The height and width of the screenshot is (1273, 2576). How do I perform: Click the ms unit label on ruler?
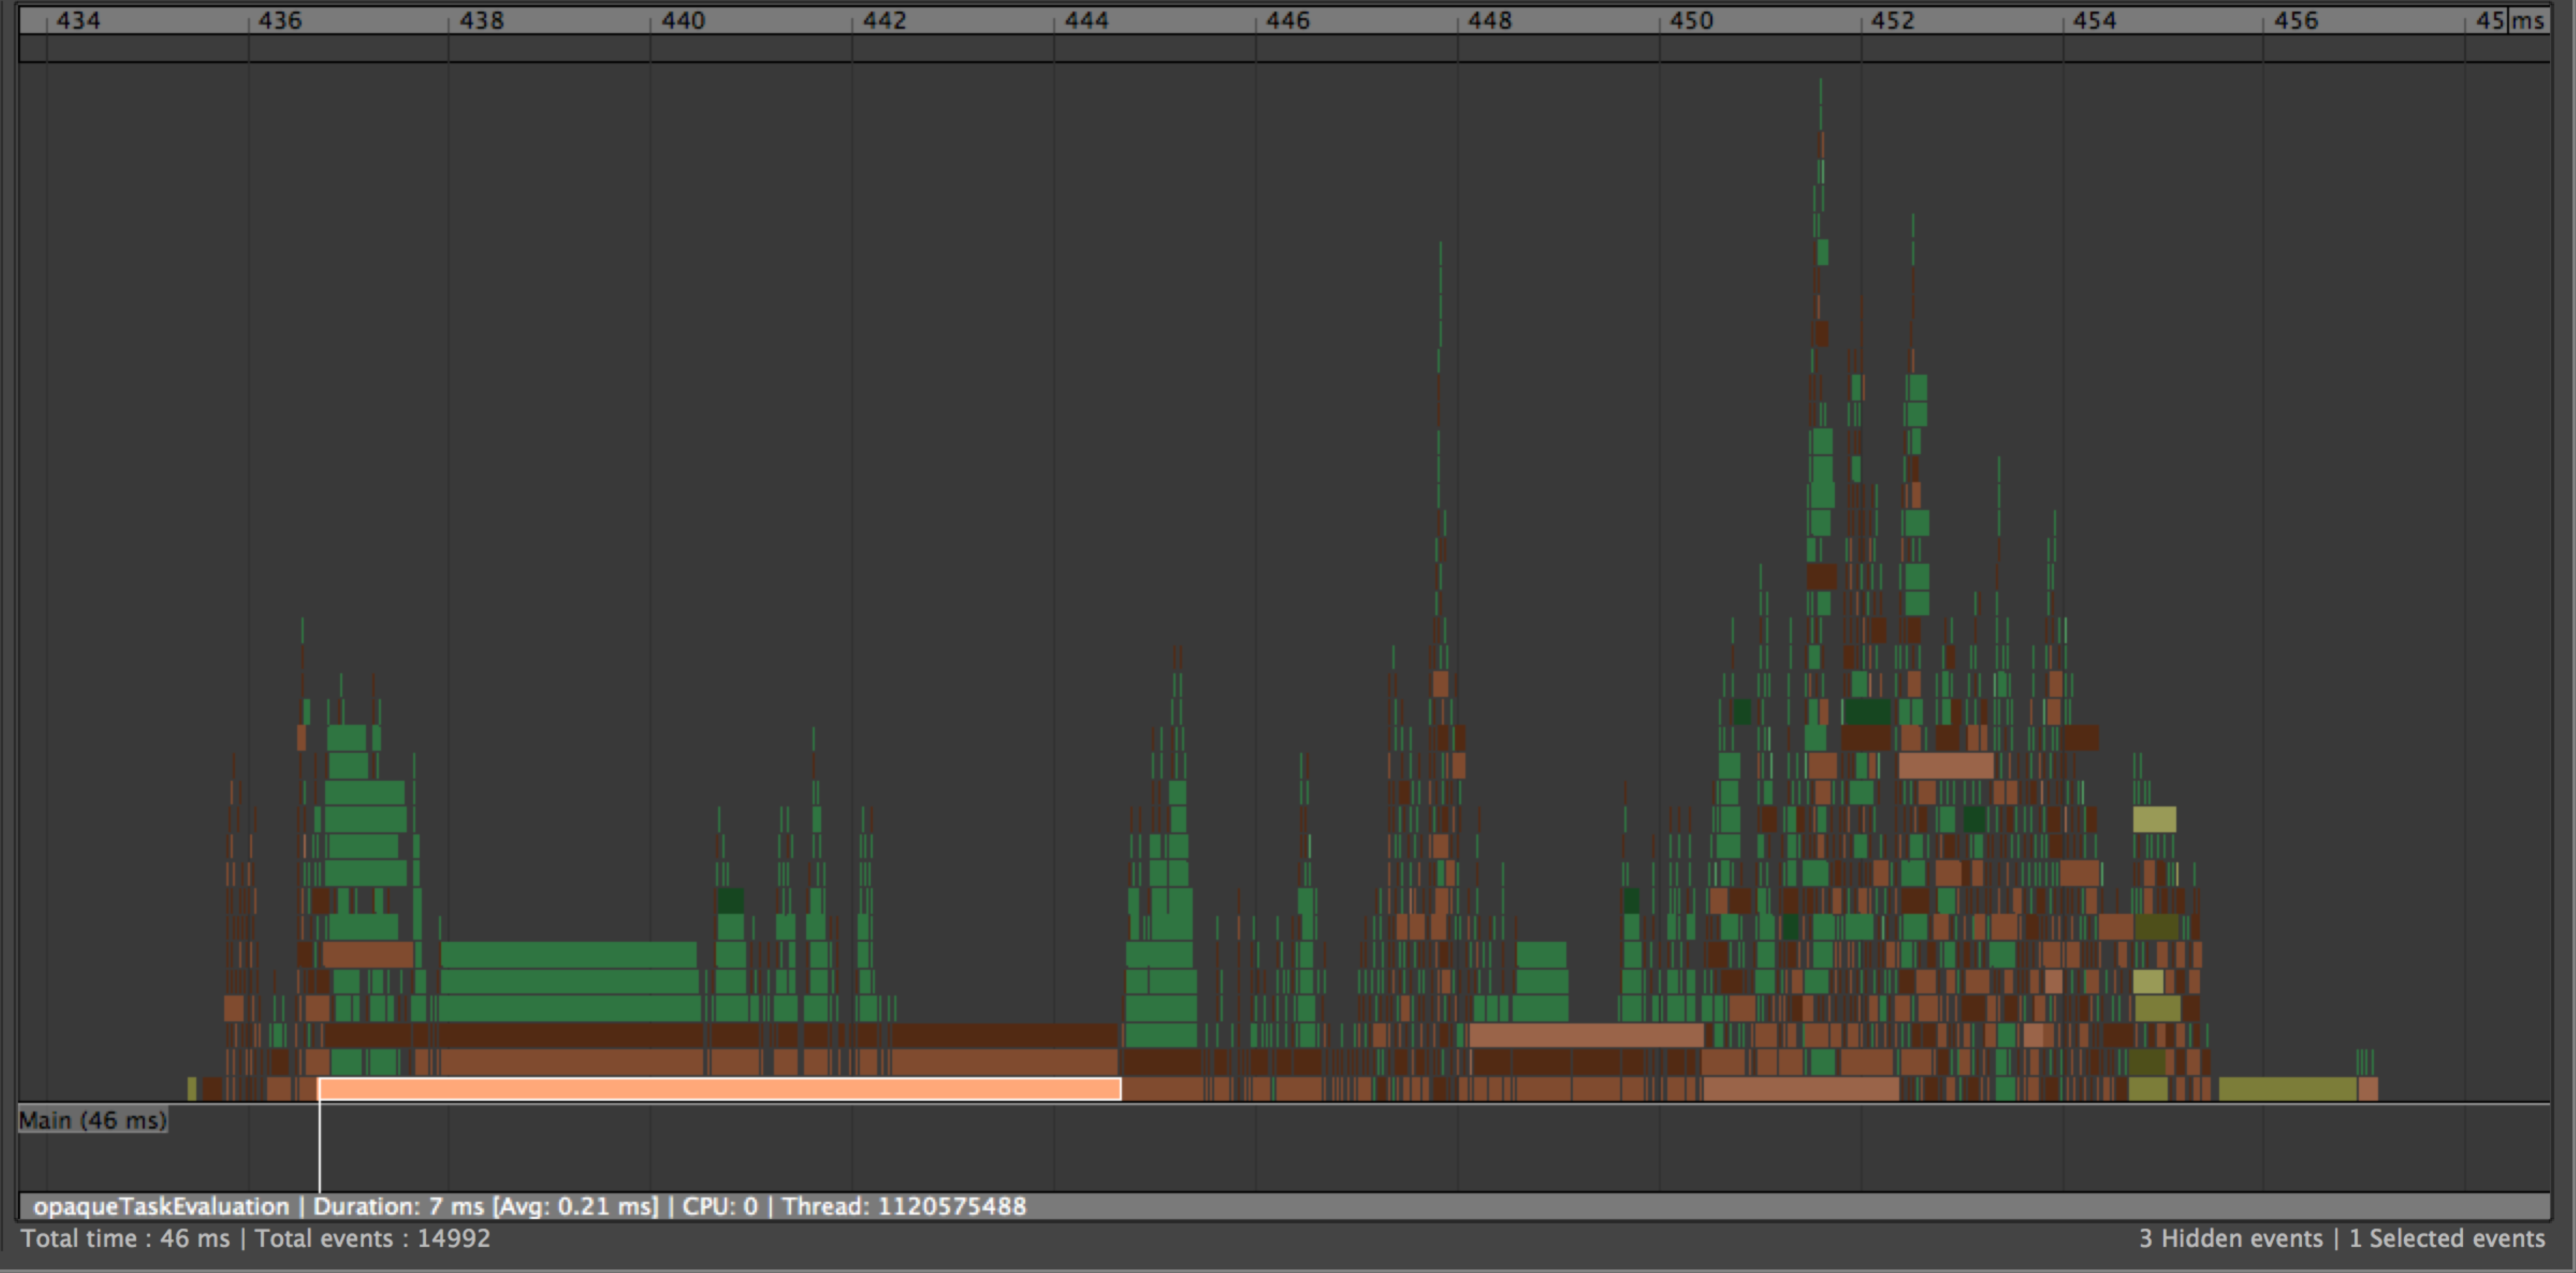pos(2528,20)
